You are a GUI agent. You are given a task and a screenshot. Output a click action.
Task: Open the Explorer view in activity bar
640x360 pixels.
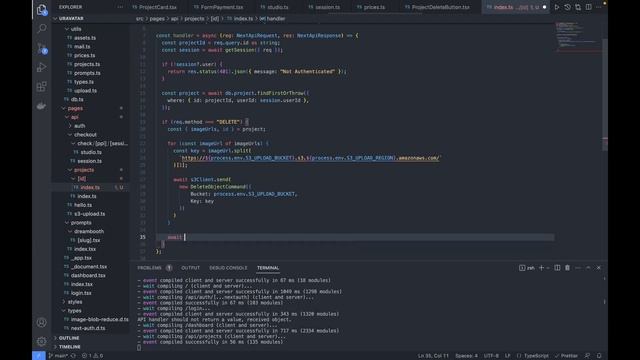(x=42, y=10)
